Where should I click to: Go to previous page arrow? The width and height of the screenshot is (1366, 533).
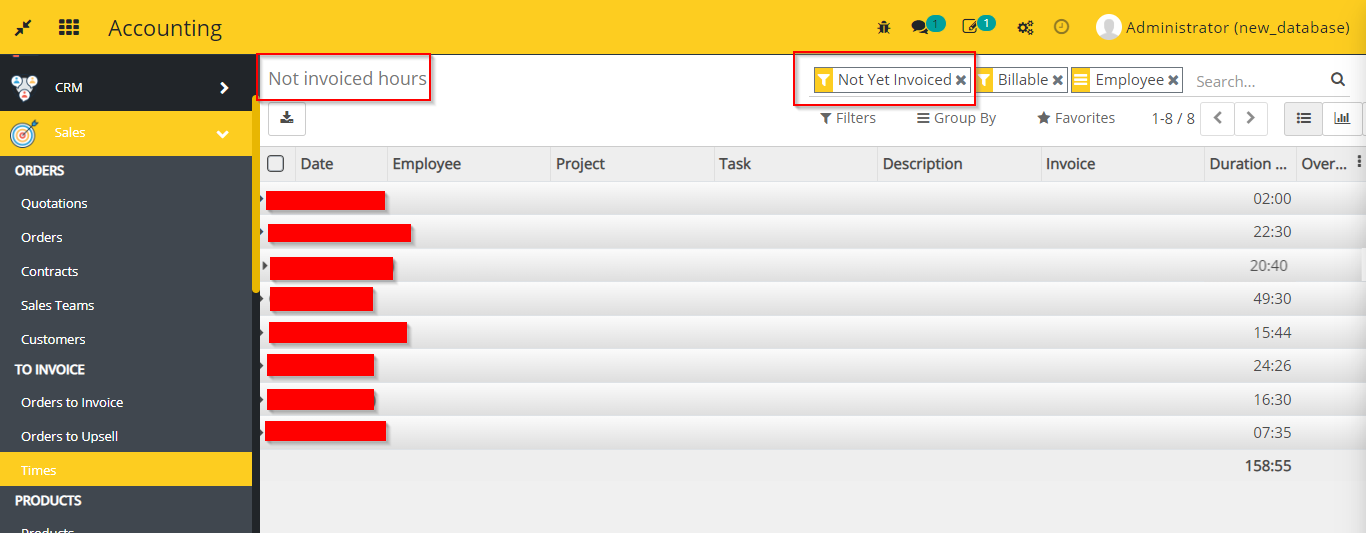[x=1217, y=118]
